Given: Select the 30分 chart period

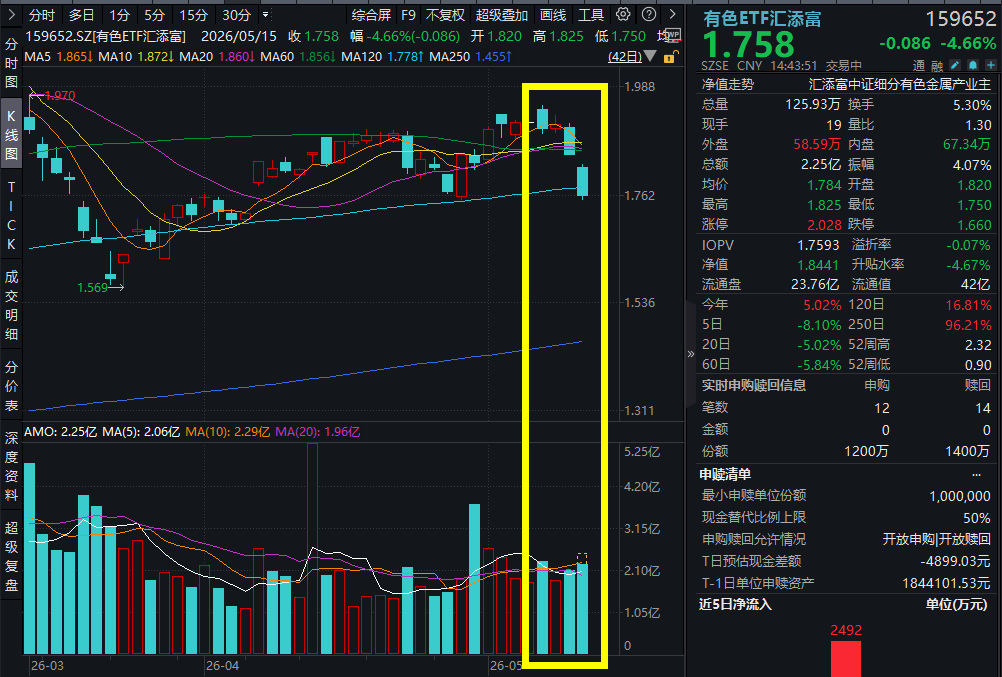Looking at the screenshot, I should (236, 15).
